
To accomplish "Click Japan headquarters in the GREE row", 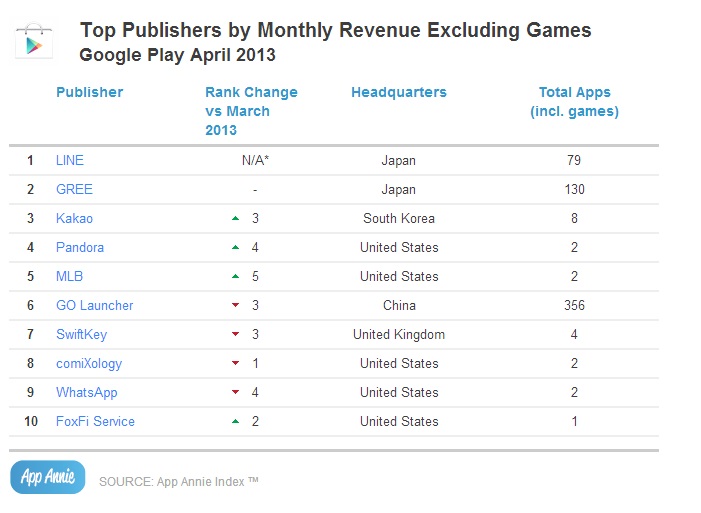I will (398, 190).
